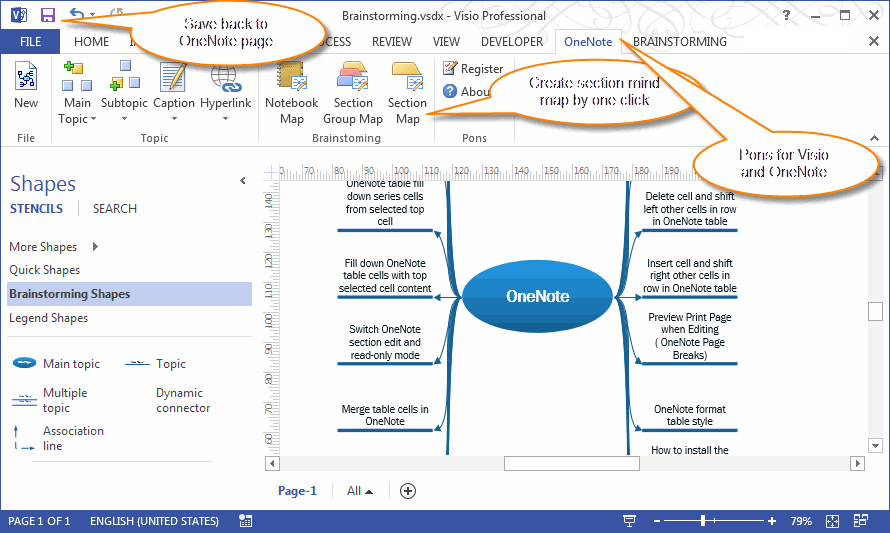Open the FILE tab

click(x=30, y=41)
